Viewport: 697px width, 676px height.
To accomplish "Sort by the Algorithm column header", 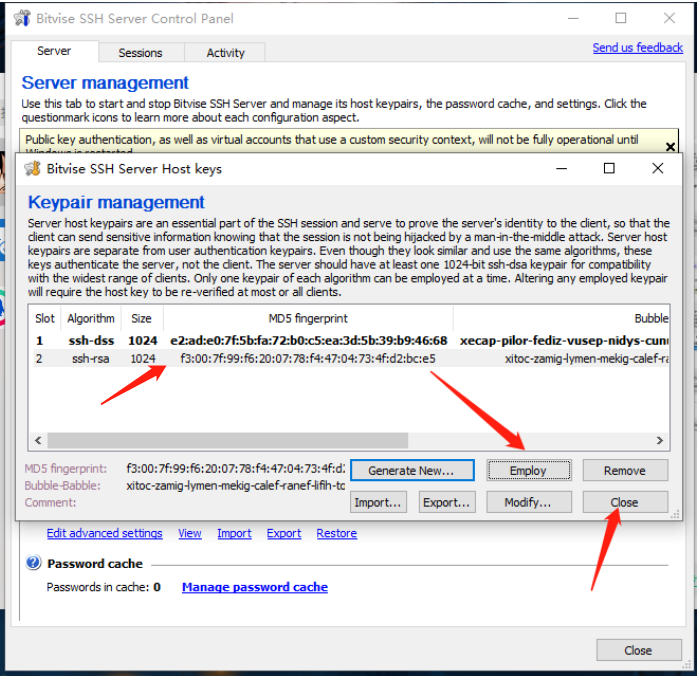I will [x=91, y=318].
